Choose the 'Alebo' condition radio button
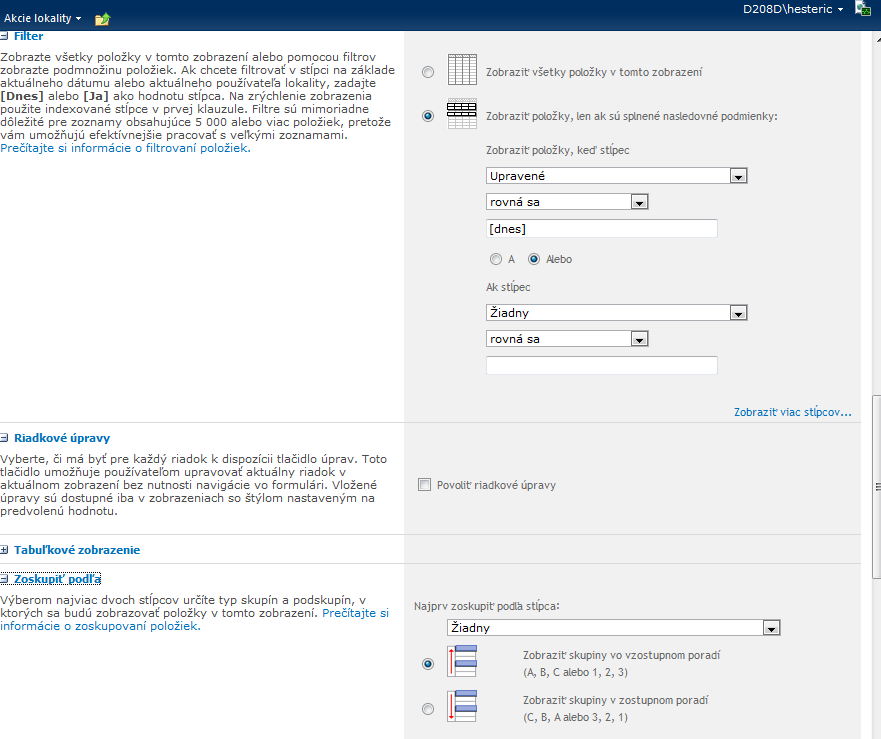The image size is (881, 739). (534, 259)
